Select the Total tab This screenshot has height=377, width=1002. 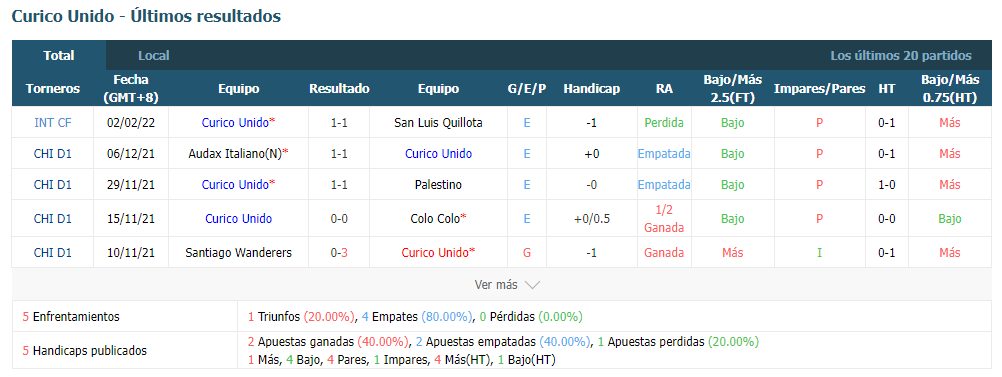coord(59,56)
